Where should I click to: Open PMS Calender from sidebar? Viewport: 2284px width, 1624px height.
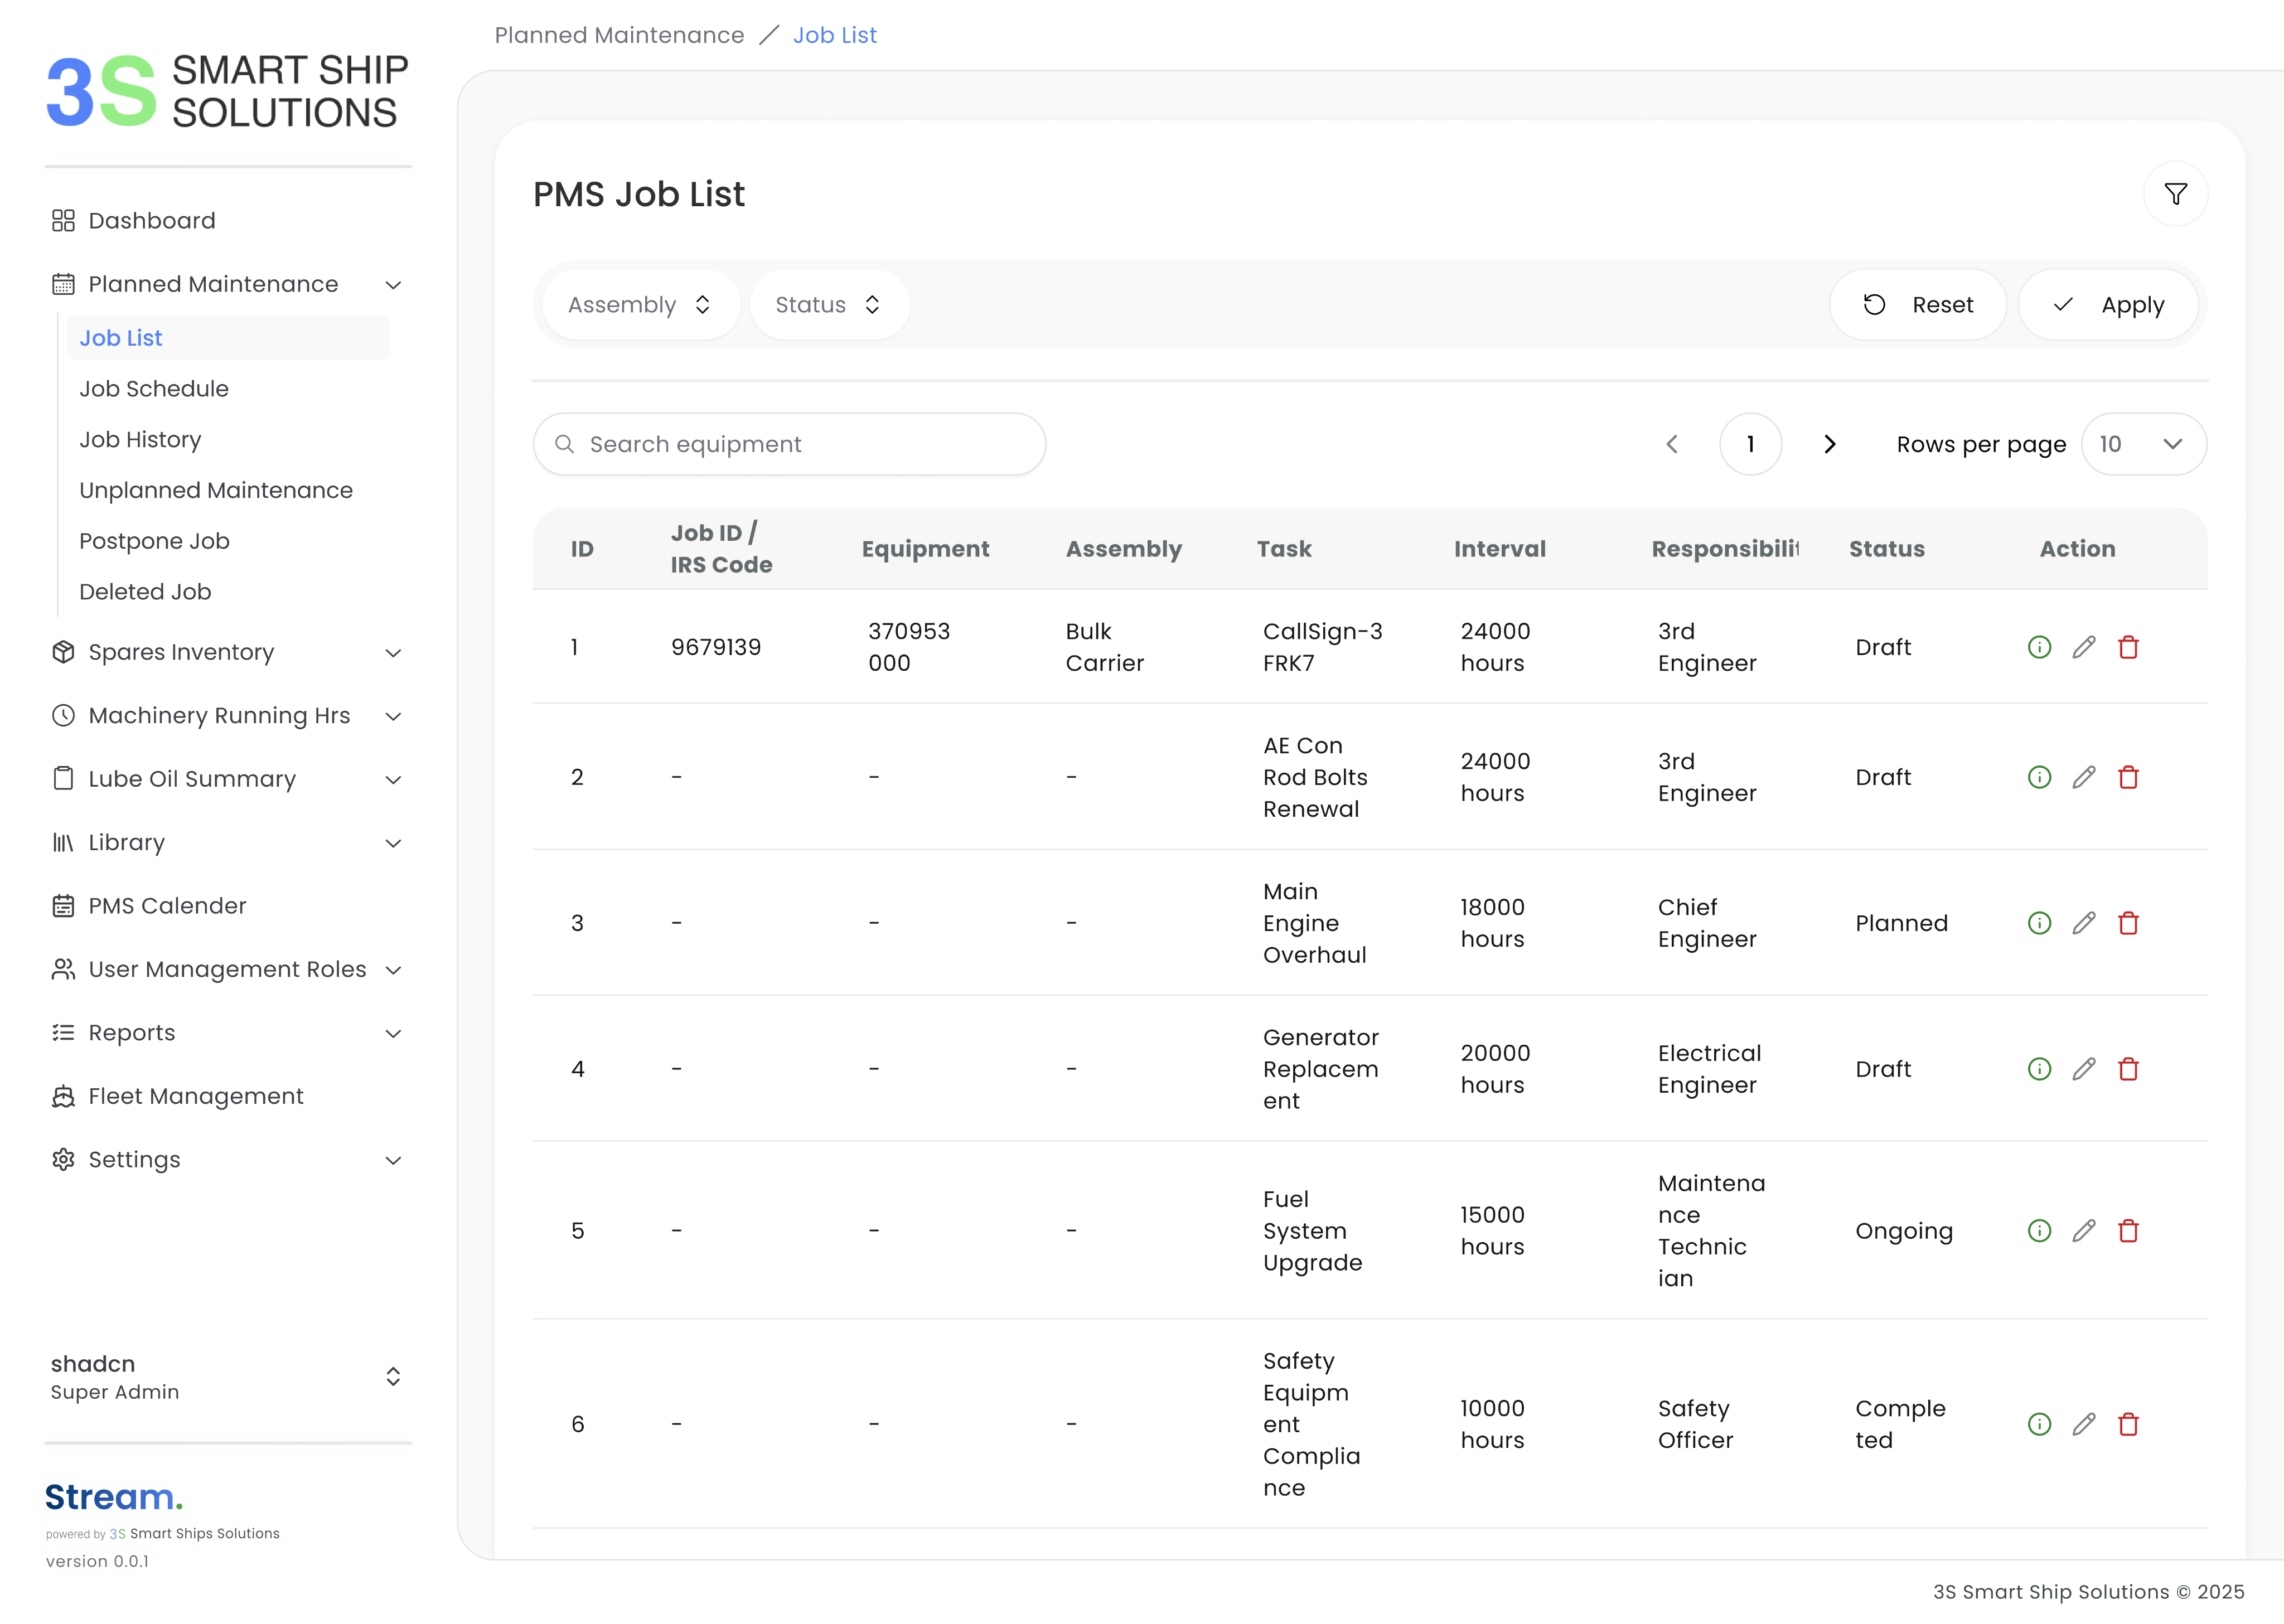click(x=167, y=906)
